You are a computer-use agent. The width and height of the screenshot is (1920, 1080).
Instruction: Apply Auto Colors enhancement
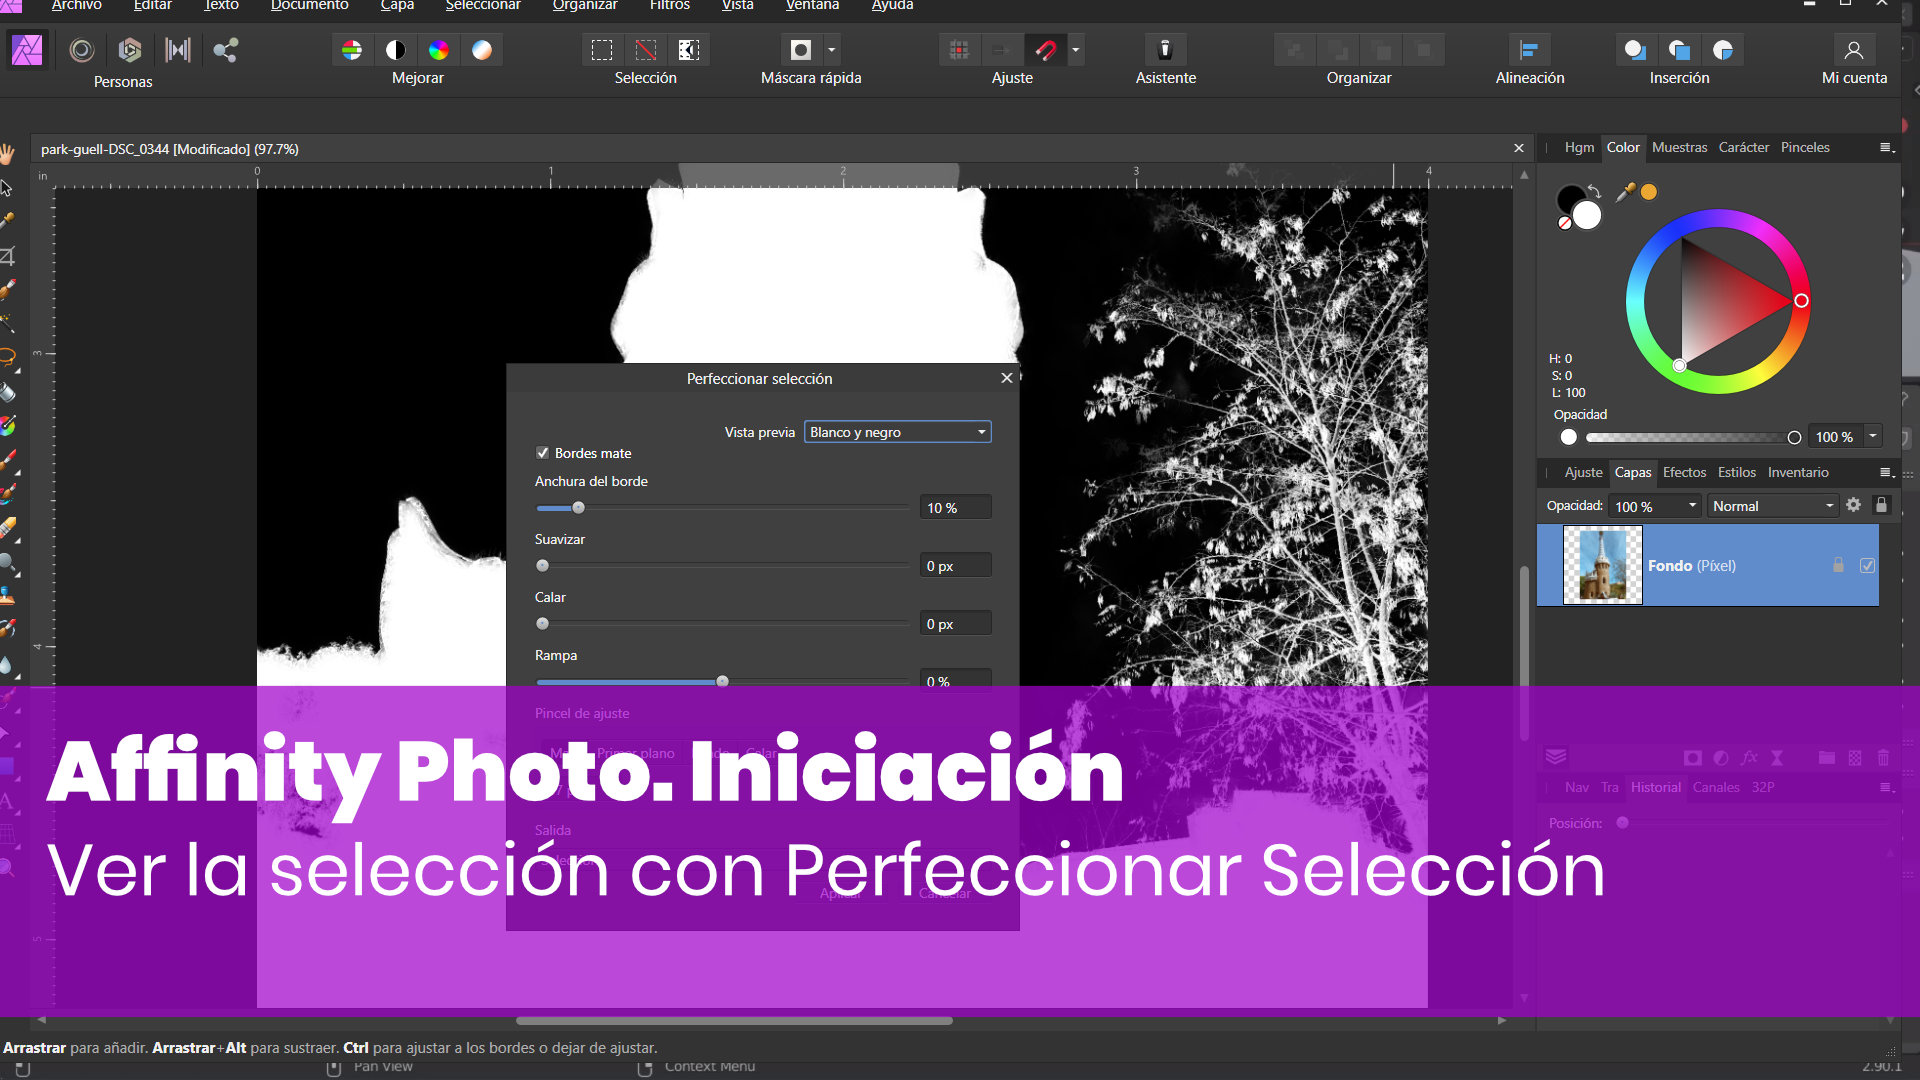(439, 50)
